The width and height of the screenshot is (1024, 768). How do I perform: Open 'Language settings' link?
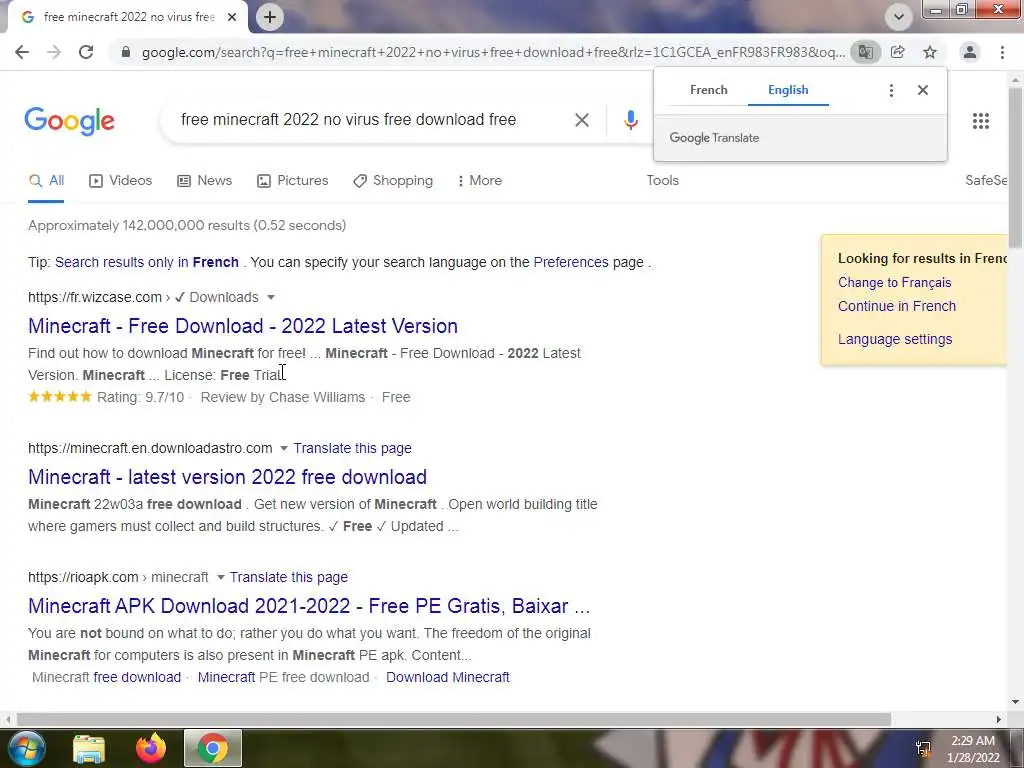point(895,340)
